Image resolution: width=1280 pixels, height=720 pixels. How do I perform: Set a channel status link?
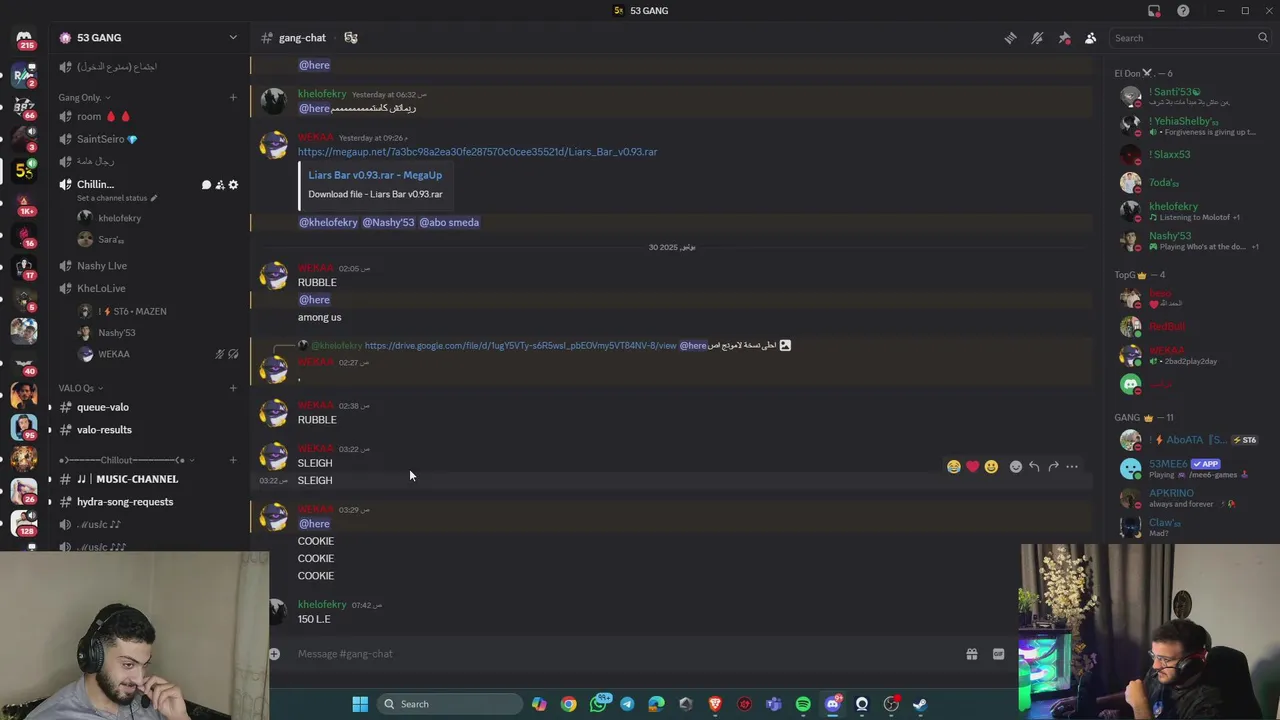pos(117,198)
